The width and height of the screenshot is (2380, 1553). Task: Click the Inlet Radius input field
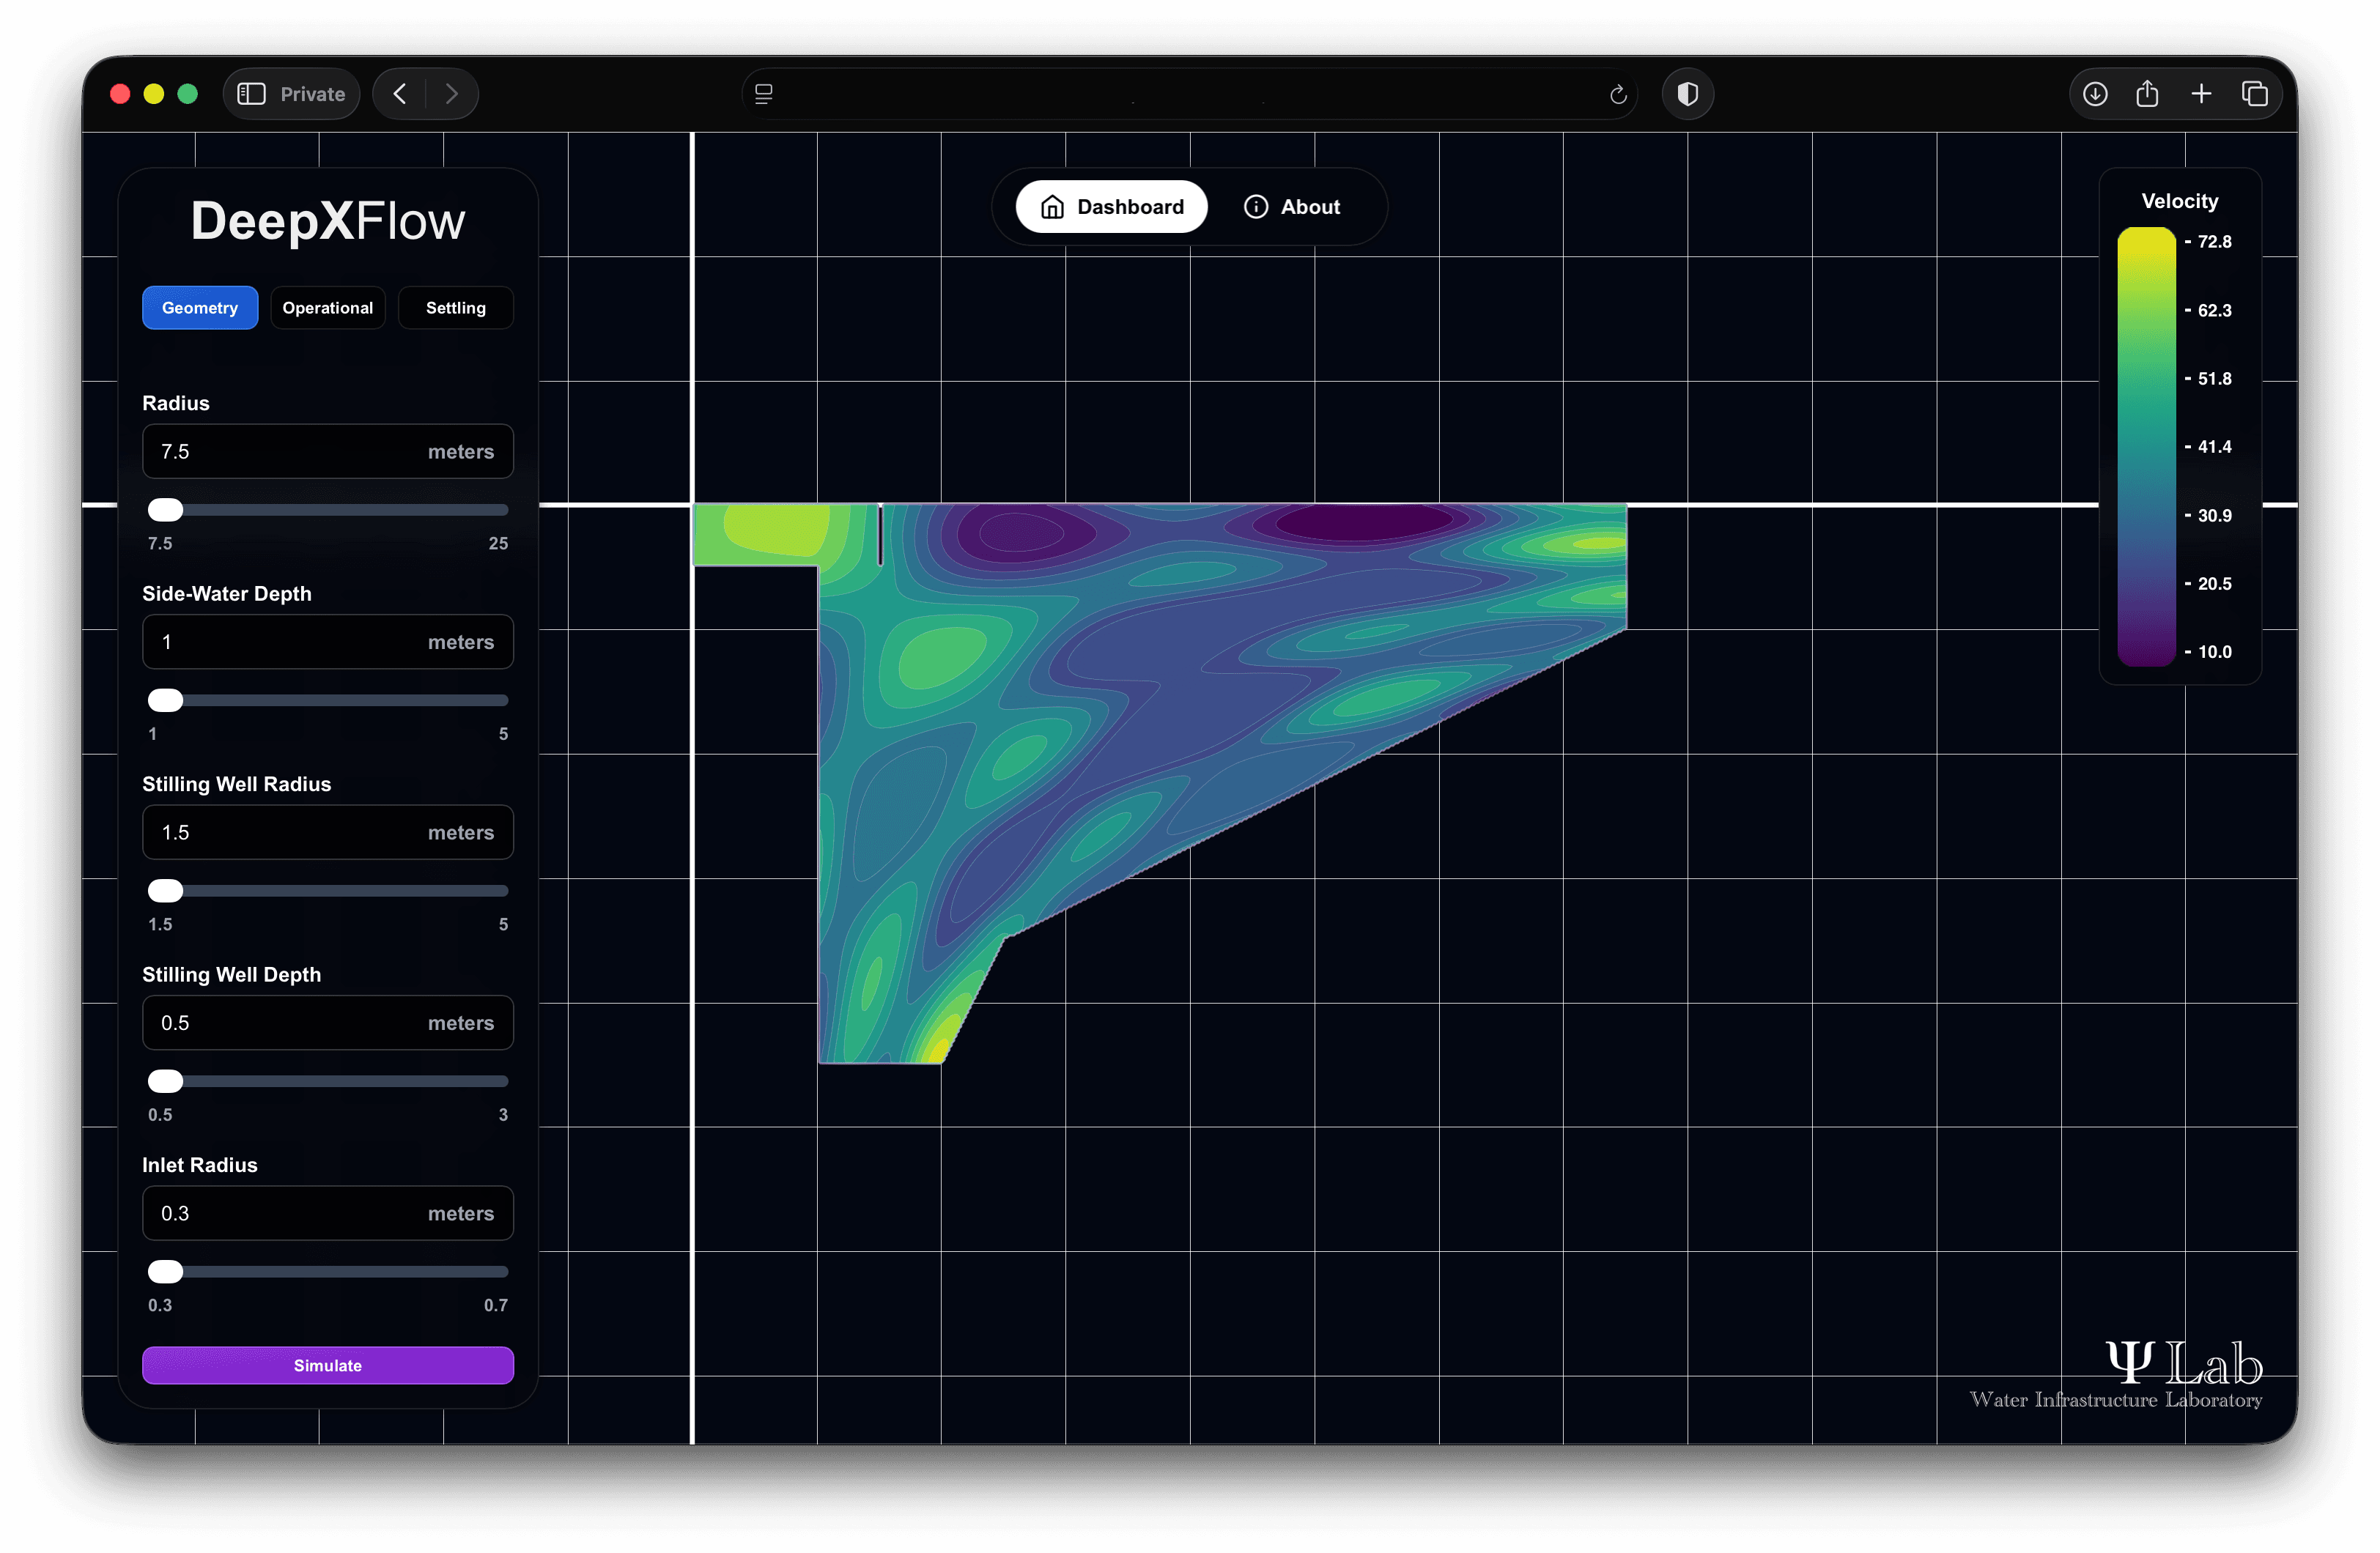(x=328, y=1213)
